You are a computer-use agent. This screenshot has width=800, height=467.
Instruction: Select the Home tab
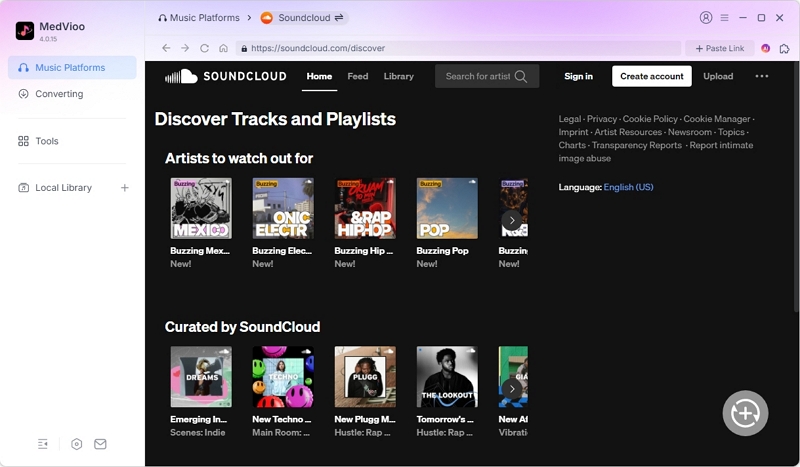coord(319,77)
